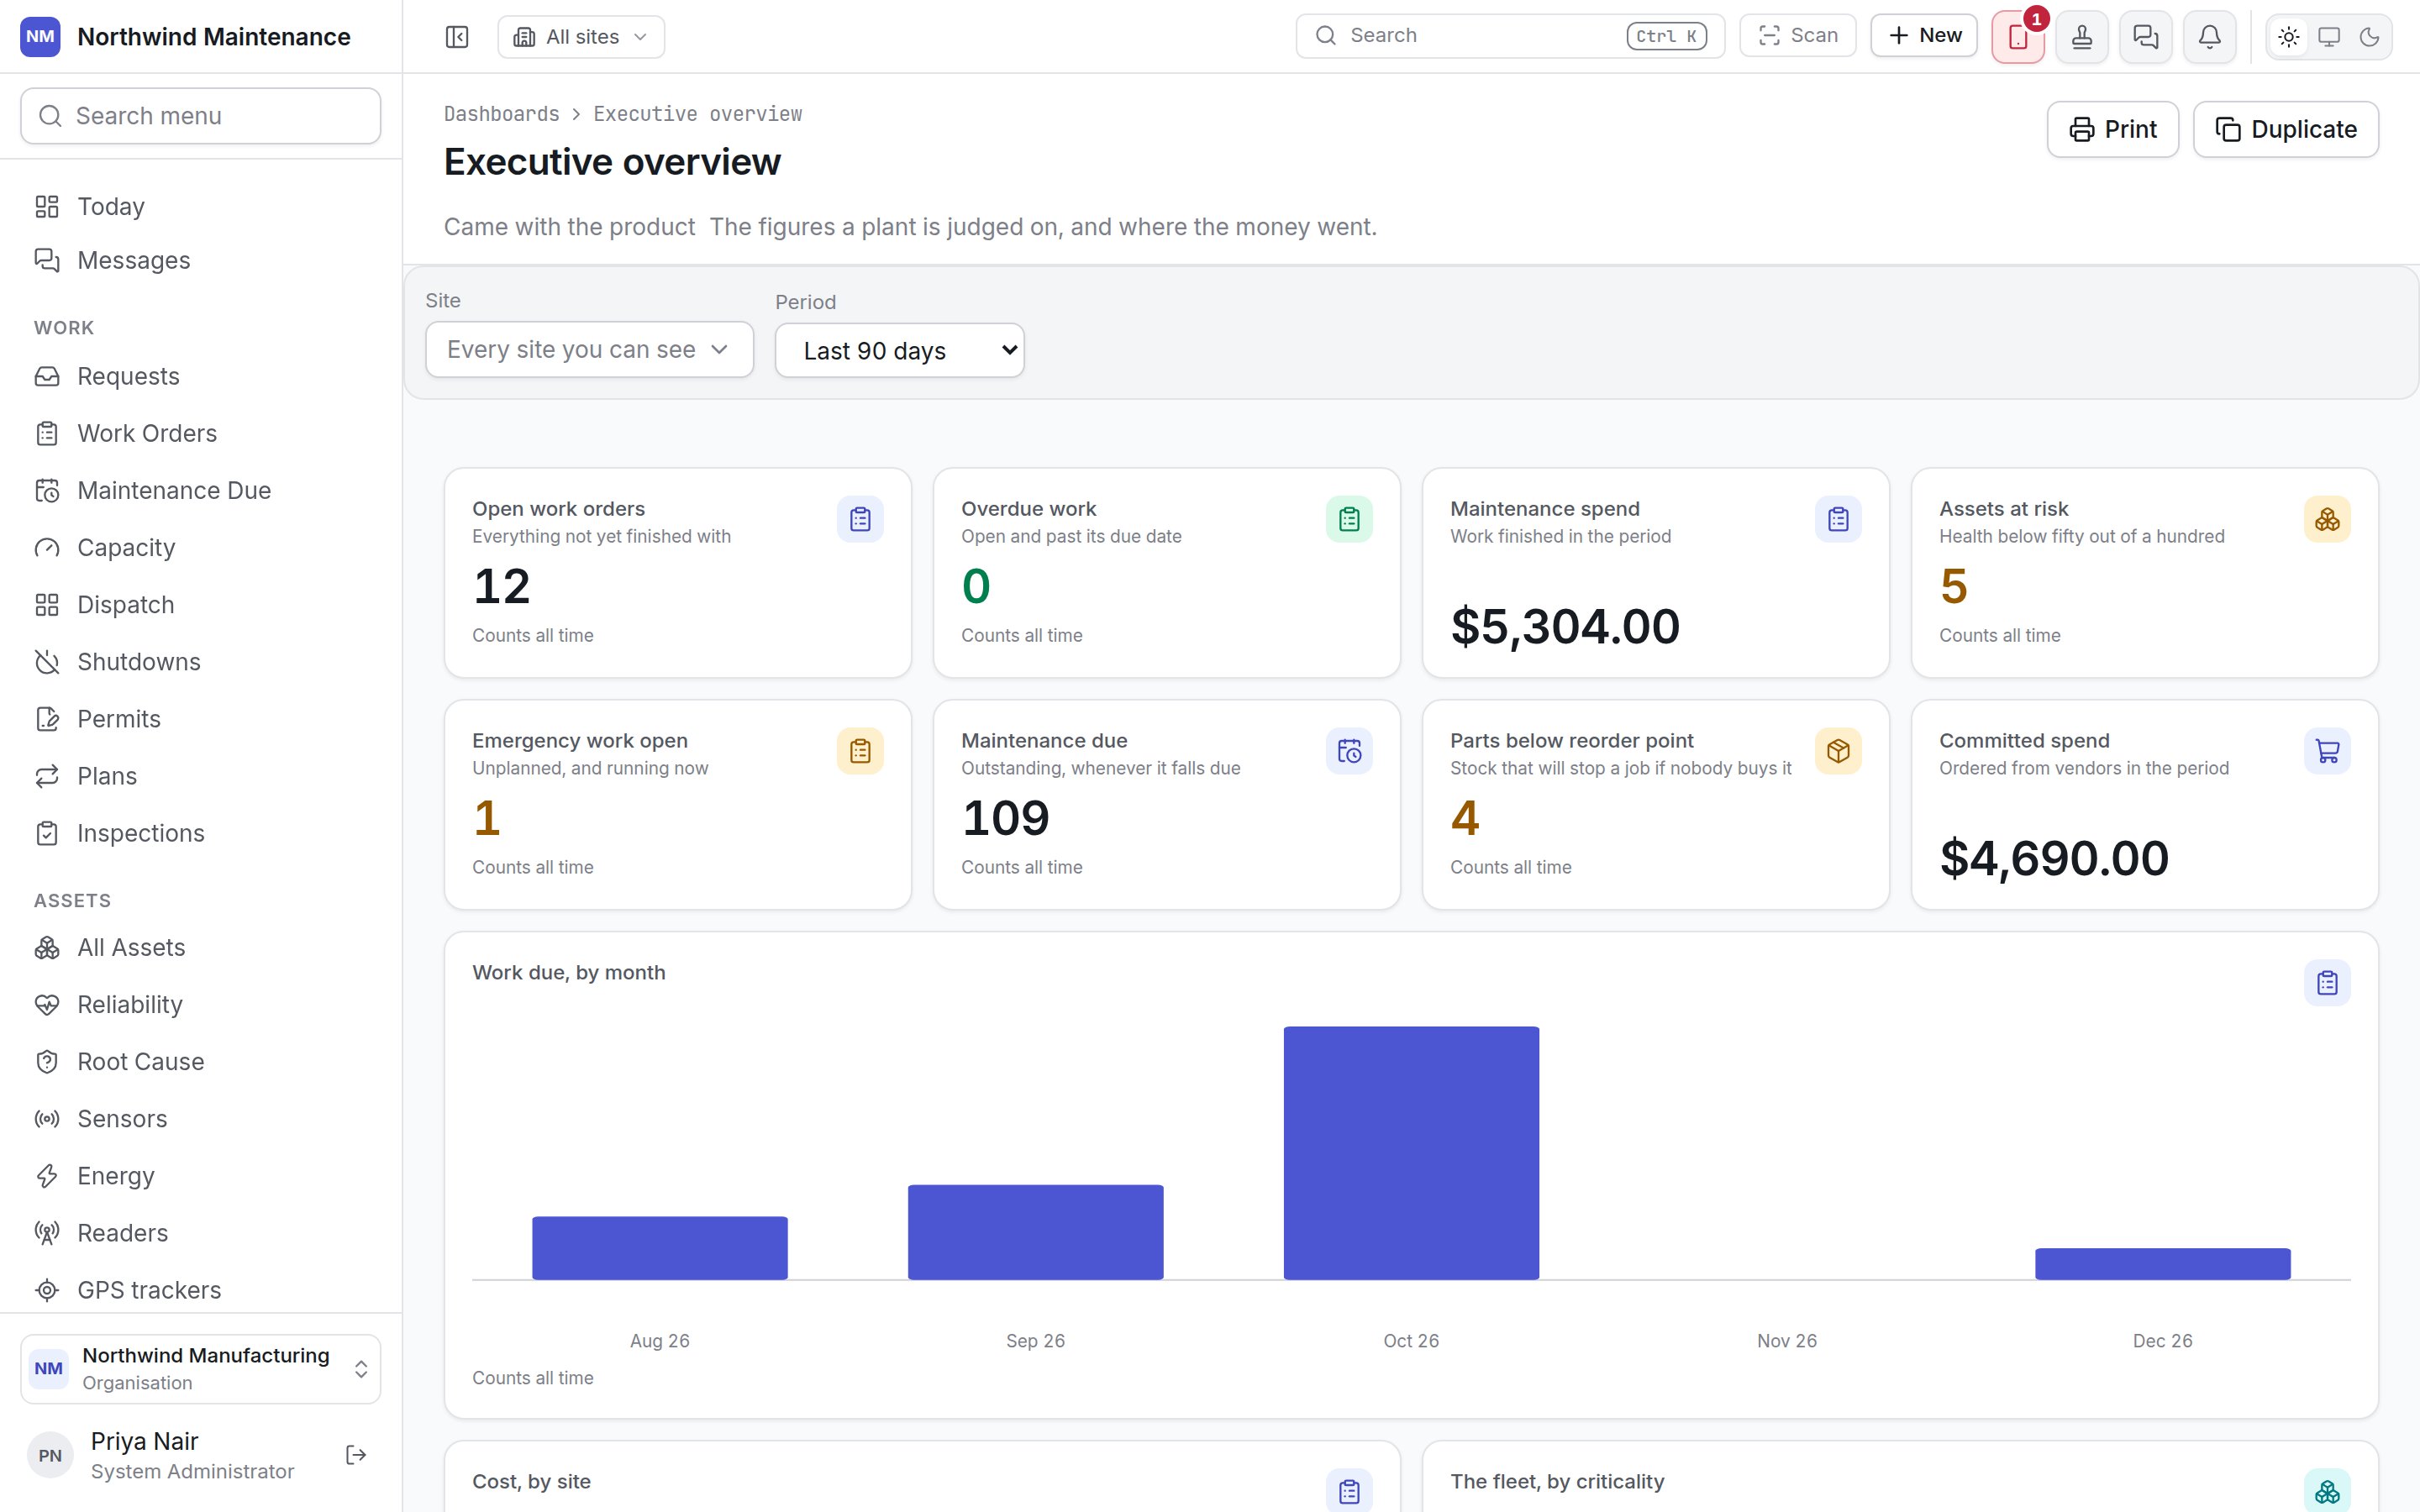Click the Parts below reorder point box icon
2420x1512 pixels.
tap(1838, 751)
